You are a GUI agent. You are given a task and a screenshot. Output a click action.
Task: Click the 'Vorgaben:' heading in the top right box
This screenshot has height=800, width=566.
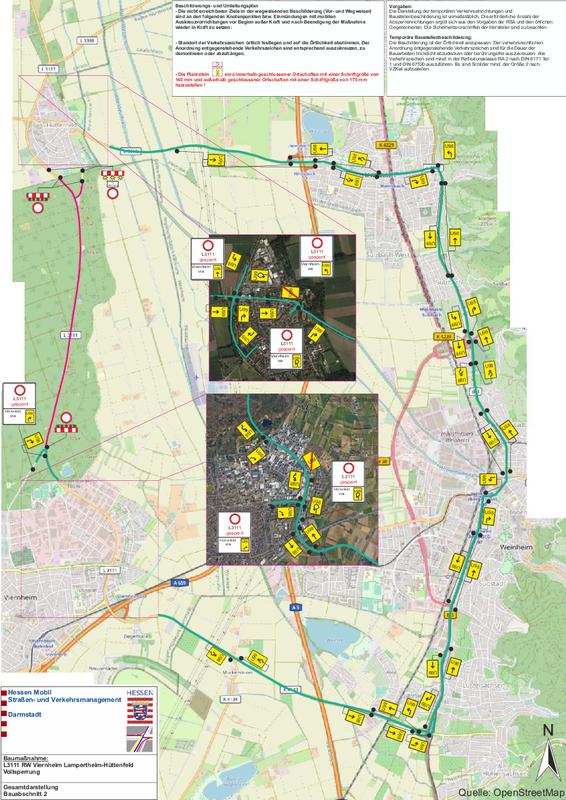pos(399,7)
